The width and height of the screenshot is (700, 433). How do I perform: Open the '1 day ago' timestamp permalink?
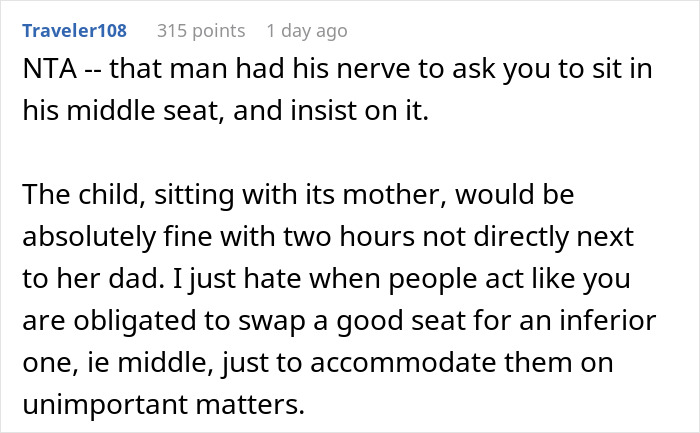coord(307,31)
